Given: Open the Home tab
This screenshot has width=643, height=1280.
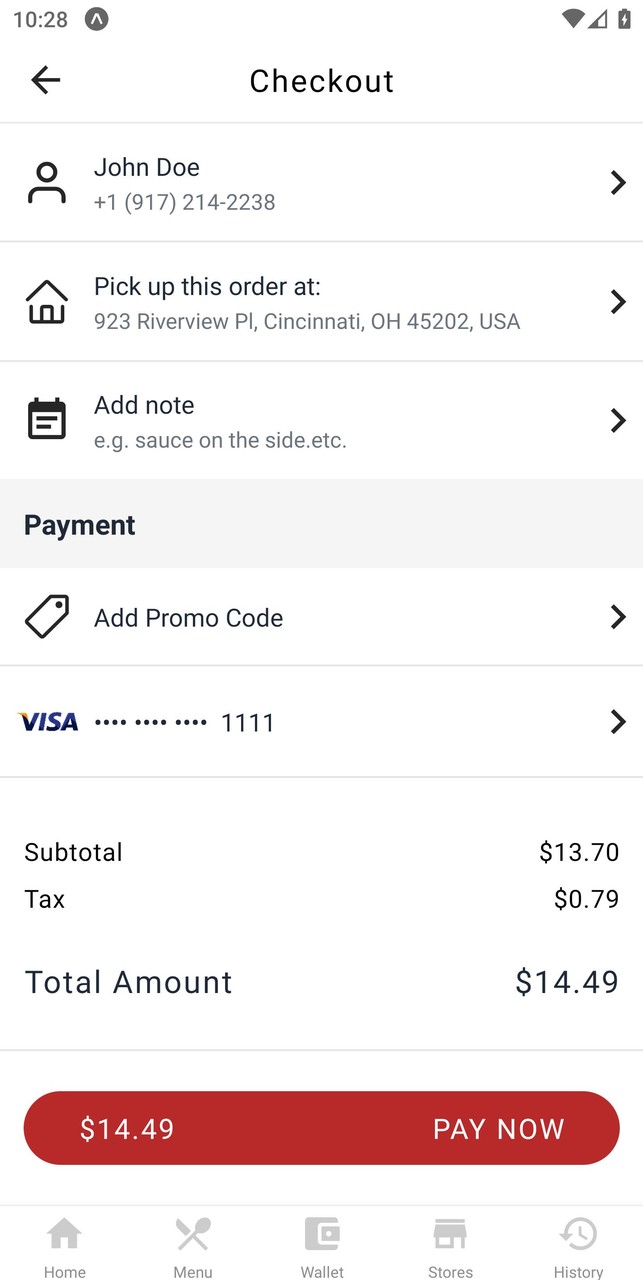Looking at the screenshot, I should point(64,1246).
